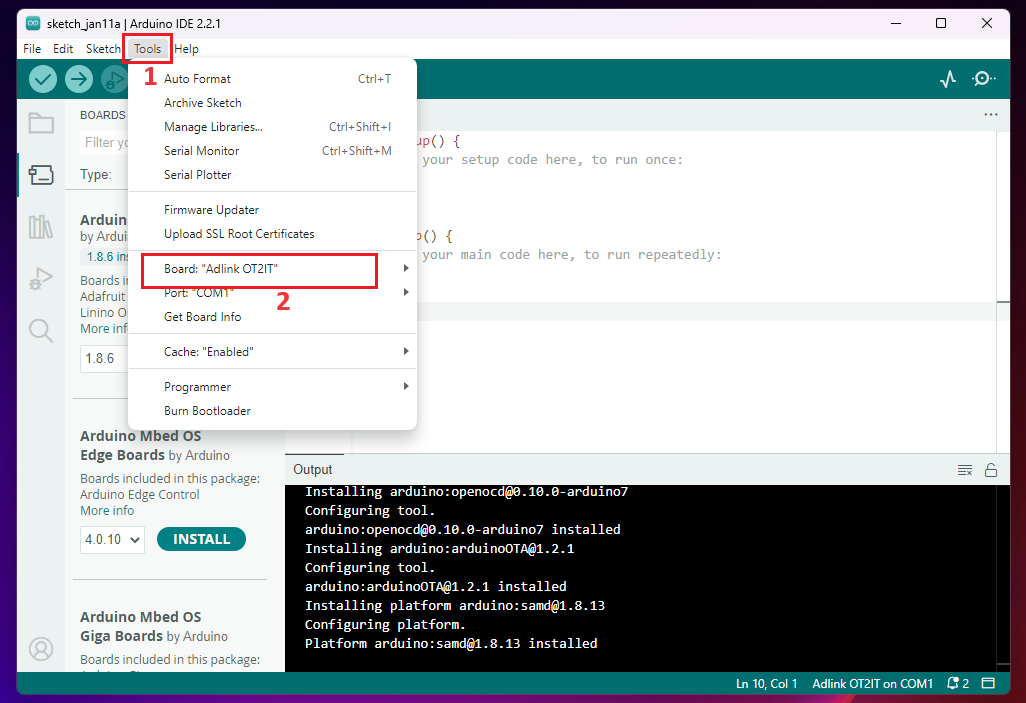This screenshot has height=703, width=1026.
Task: Open the Library Manager books icon
Action: [x=41, y=227]
